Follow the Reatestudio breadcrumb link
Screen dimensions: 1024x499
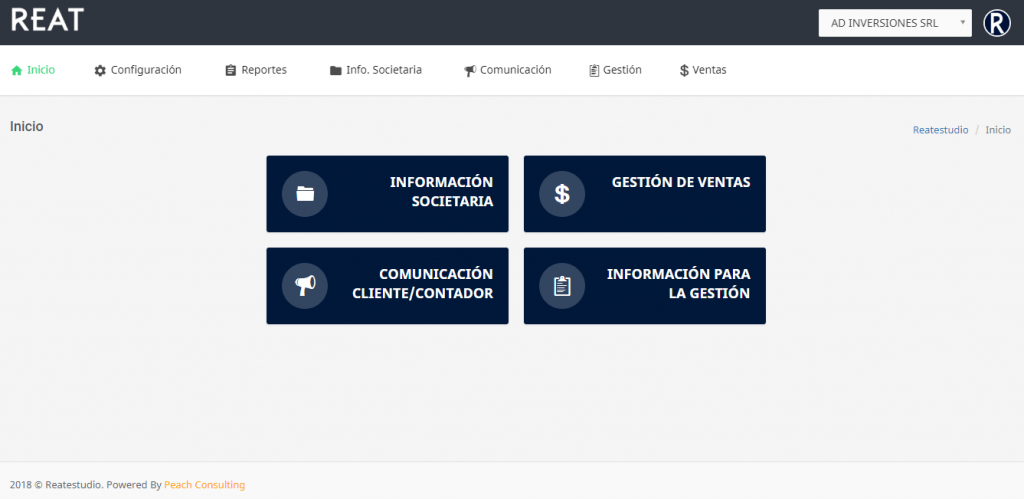coord(940,130)
